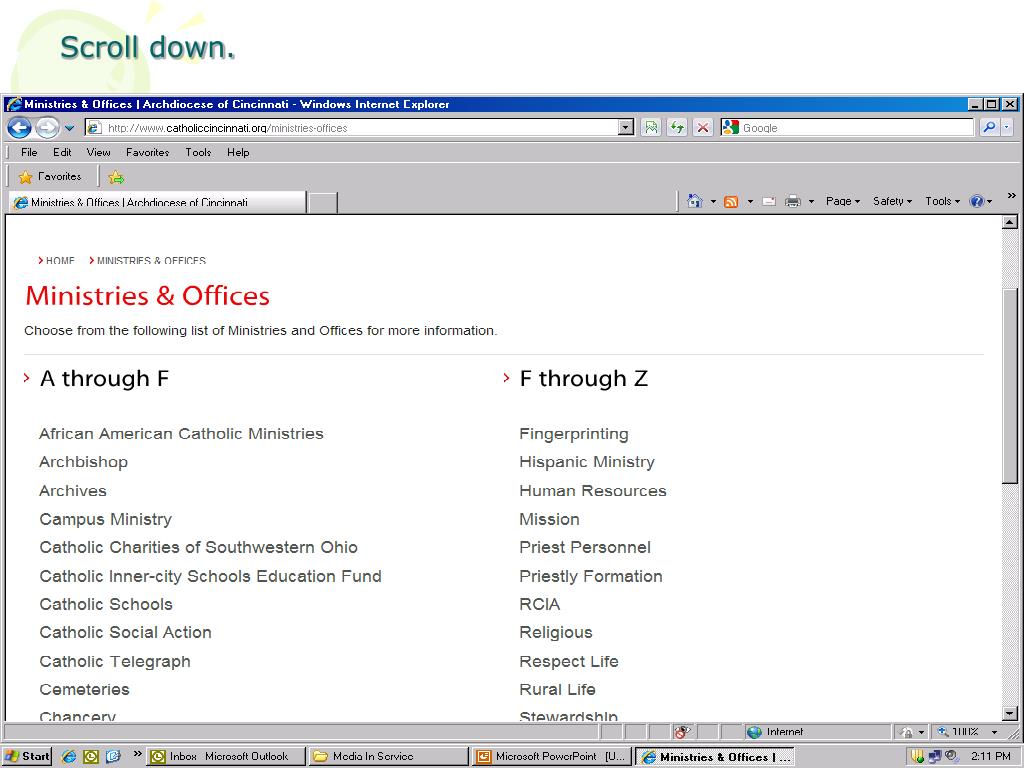
Task: Switch to Inbox - Microsoft Outlook taskbar button
Action: click(225, 756)
